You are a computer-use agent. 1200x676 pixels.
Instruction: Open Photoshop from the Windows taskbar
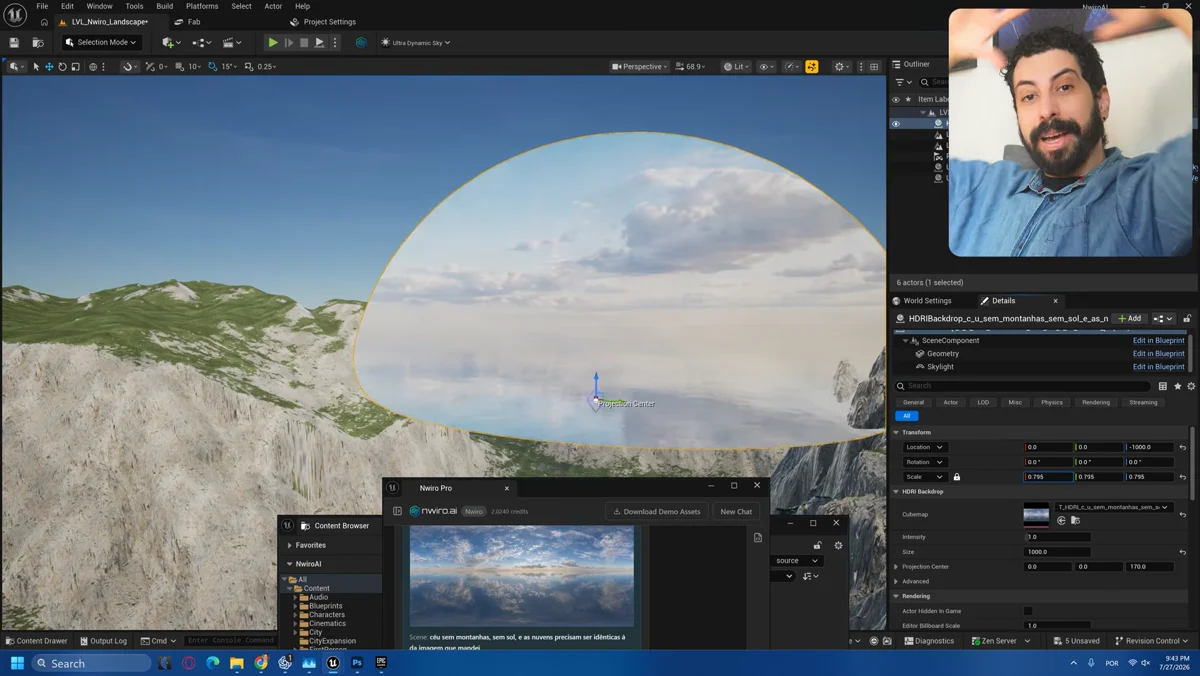point(357,663)
